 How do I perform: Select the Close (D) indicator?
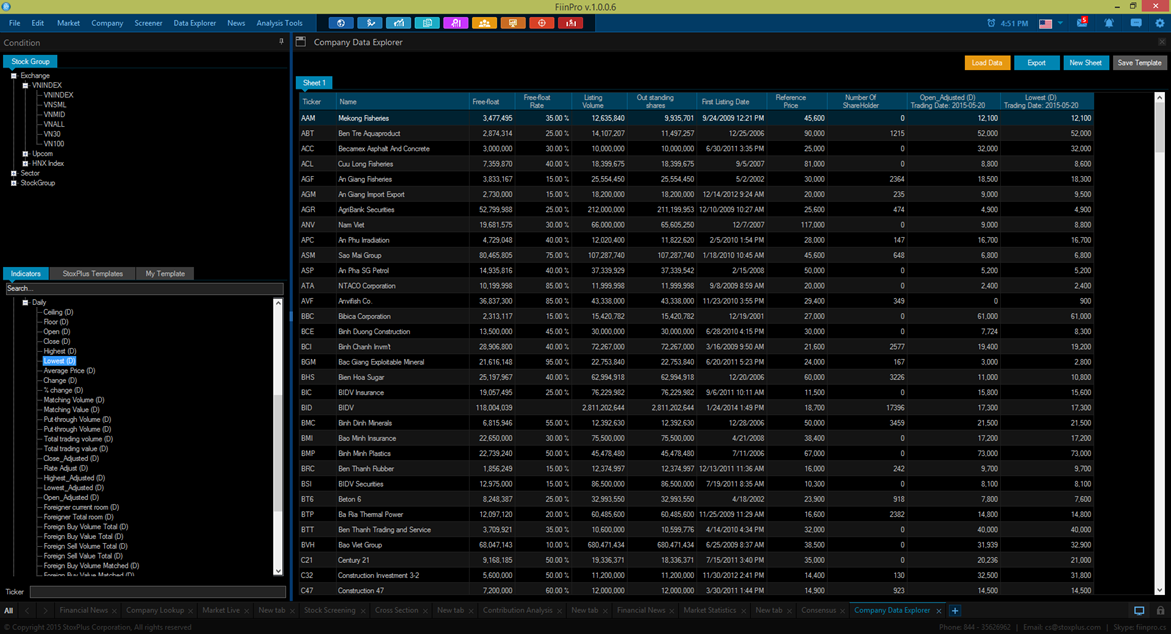coord(57,341)
